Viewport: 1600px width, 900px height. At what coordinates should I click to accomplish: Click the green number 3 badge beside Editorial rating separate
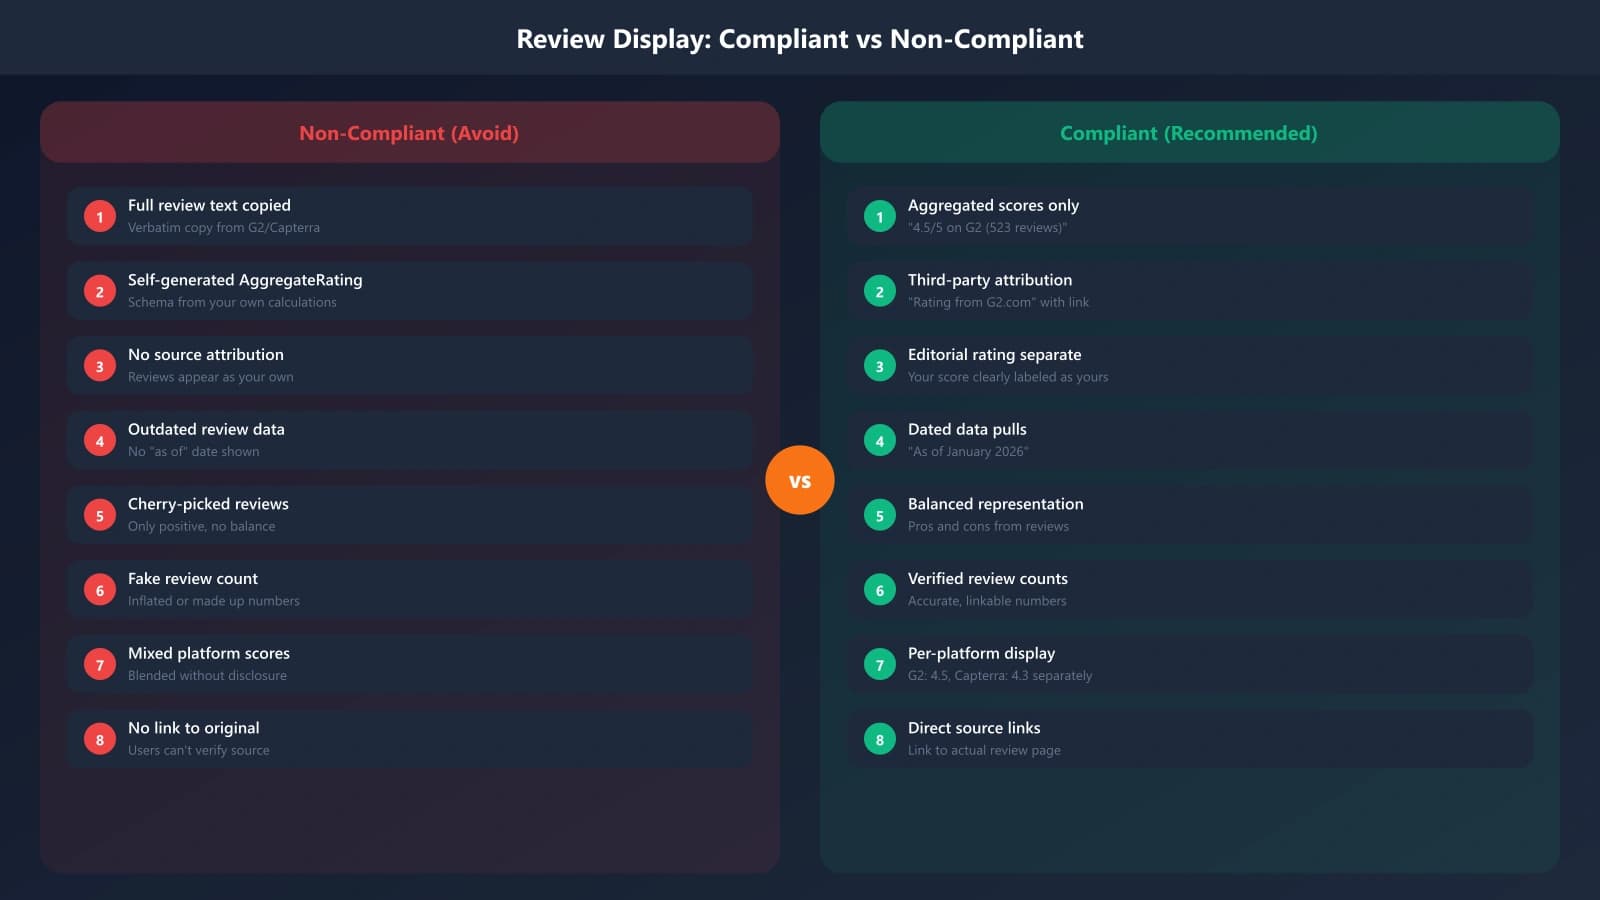coord(879,365)
